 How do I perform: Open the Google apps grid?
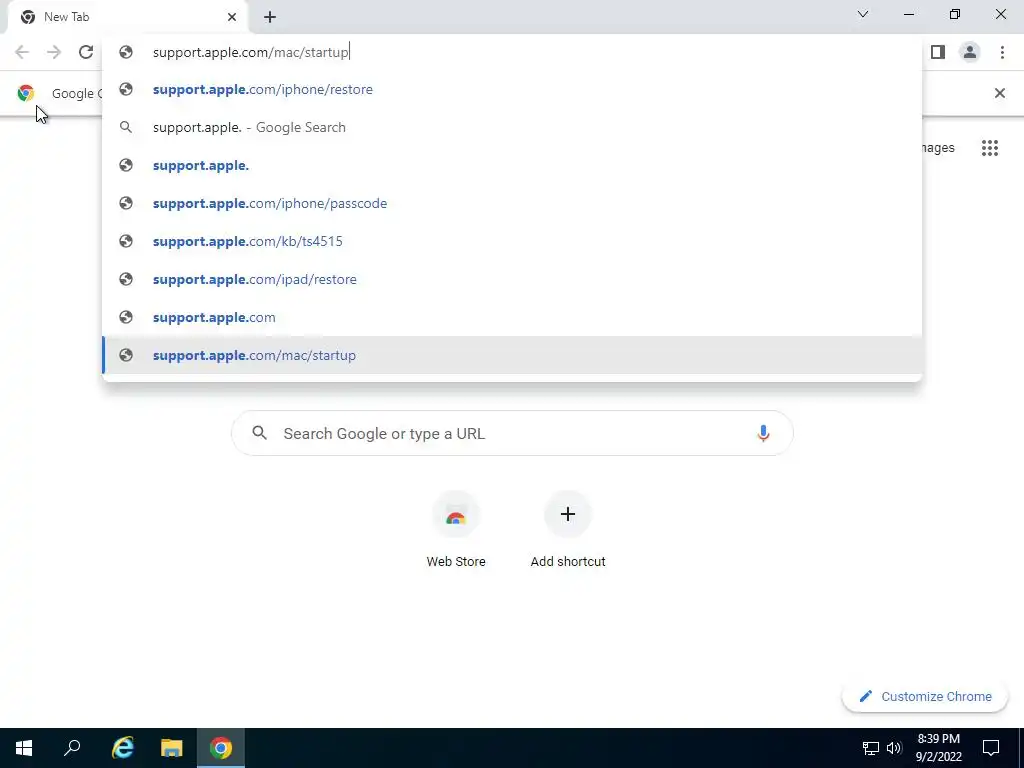(x=990, y=148)
